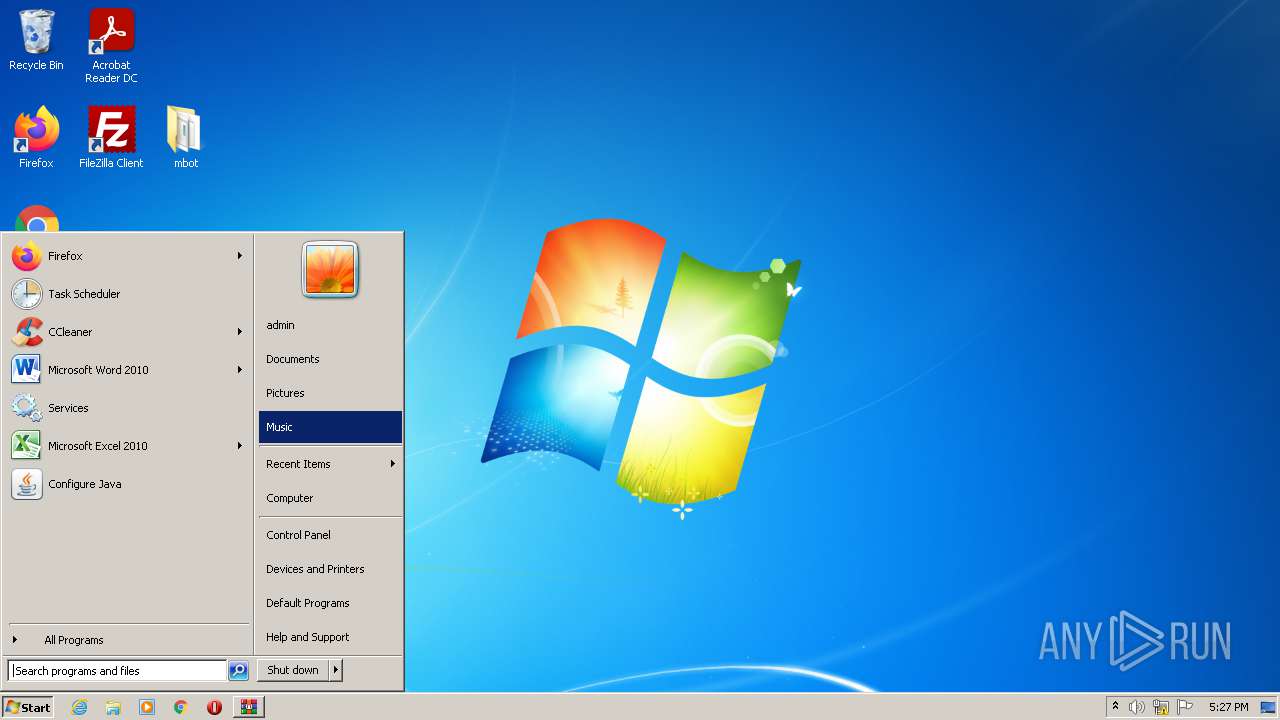Image resolution: width=1280 pixels, height=720 pixels.
Task: Open Control Panel
Action: pos(330,535)
